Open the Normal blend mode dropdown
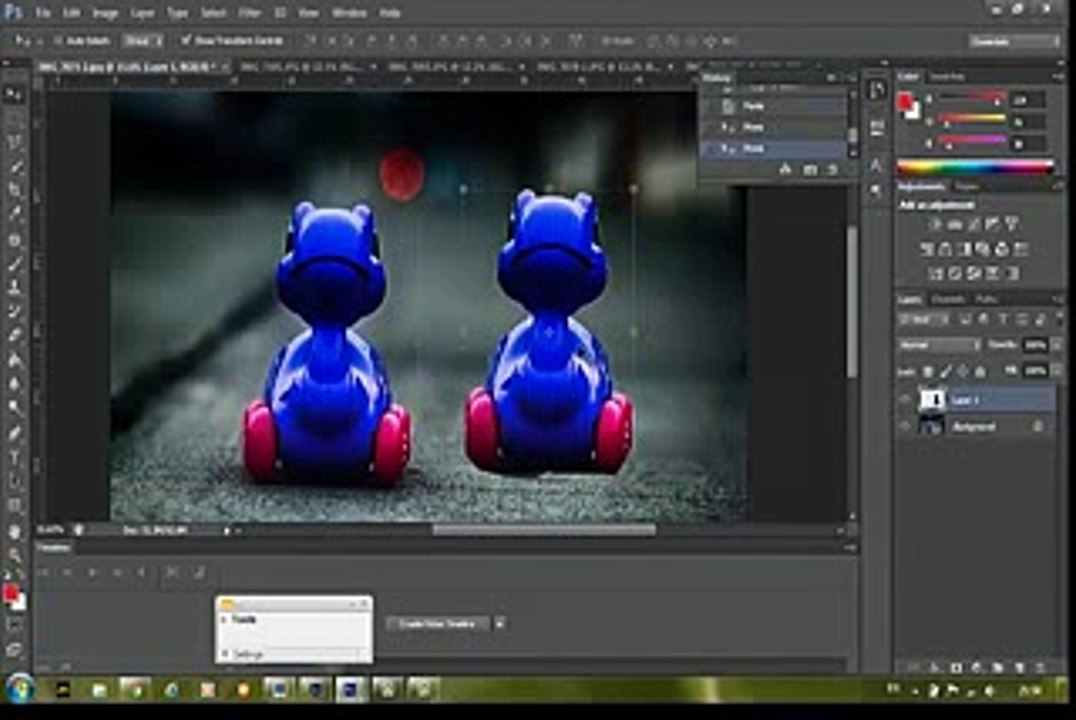Image resolution: width=1076 pixels, height=720 pixels. coord(939,345)
